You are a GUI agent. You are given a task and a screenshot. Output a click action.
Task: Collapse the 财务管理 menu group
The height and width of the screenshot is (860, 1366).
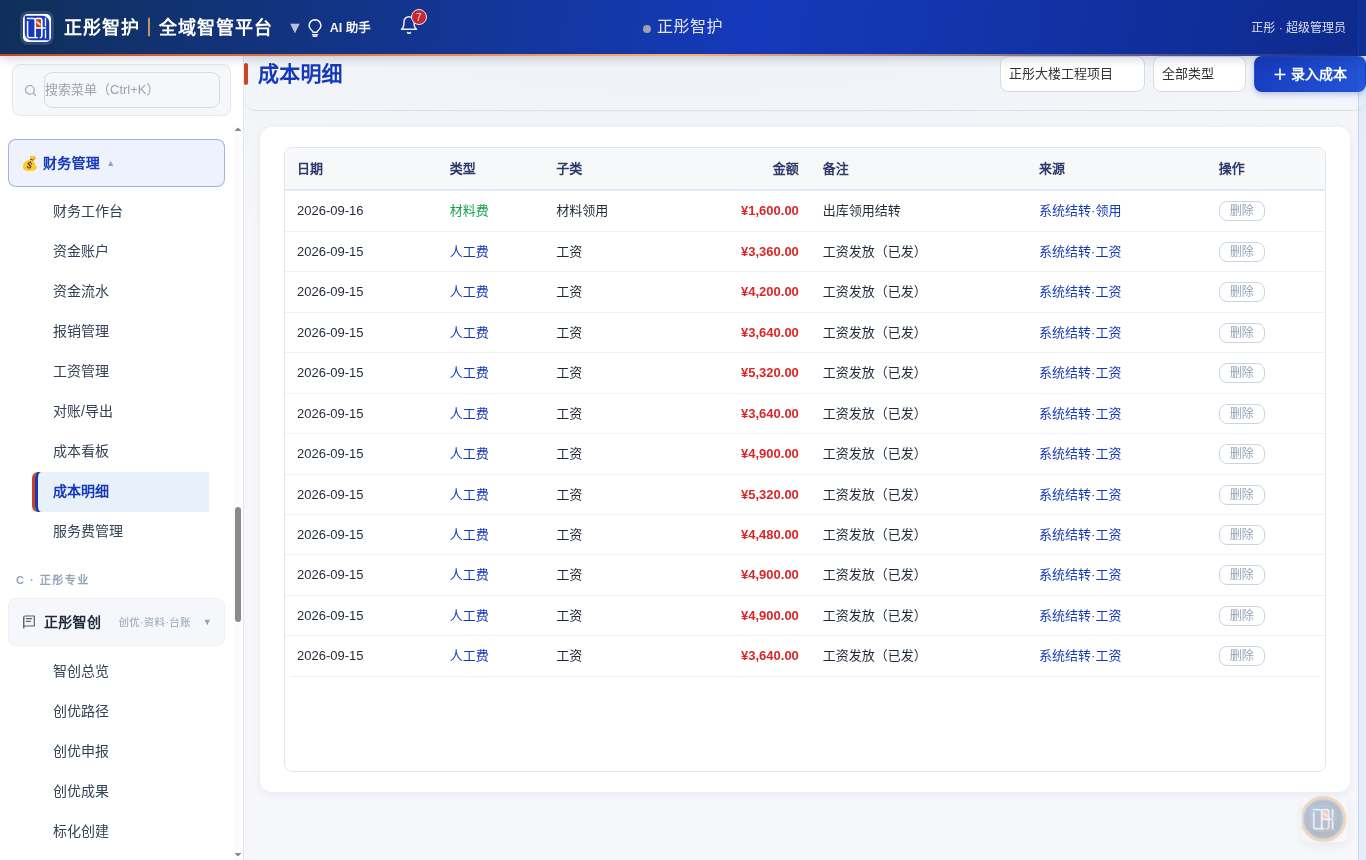pyautogui.click(x=116, y=163)
